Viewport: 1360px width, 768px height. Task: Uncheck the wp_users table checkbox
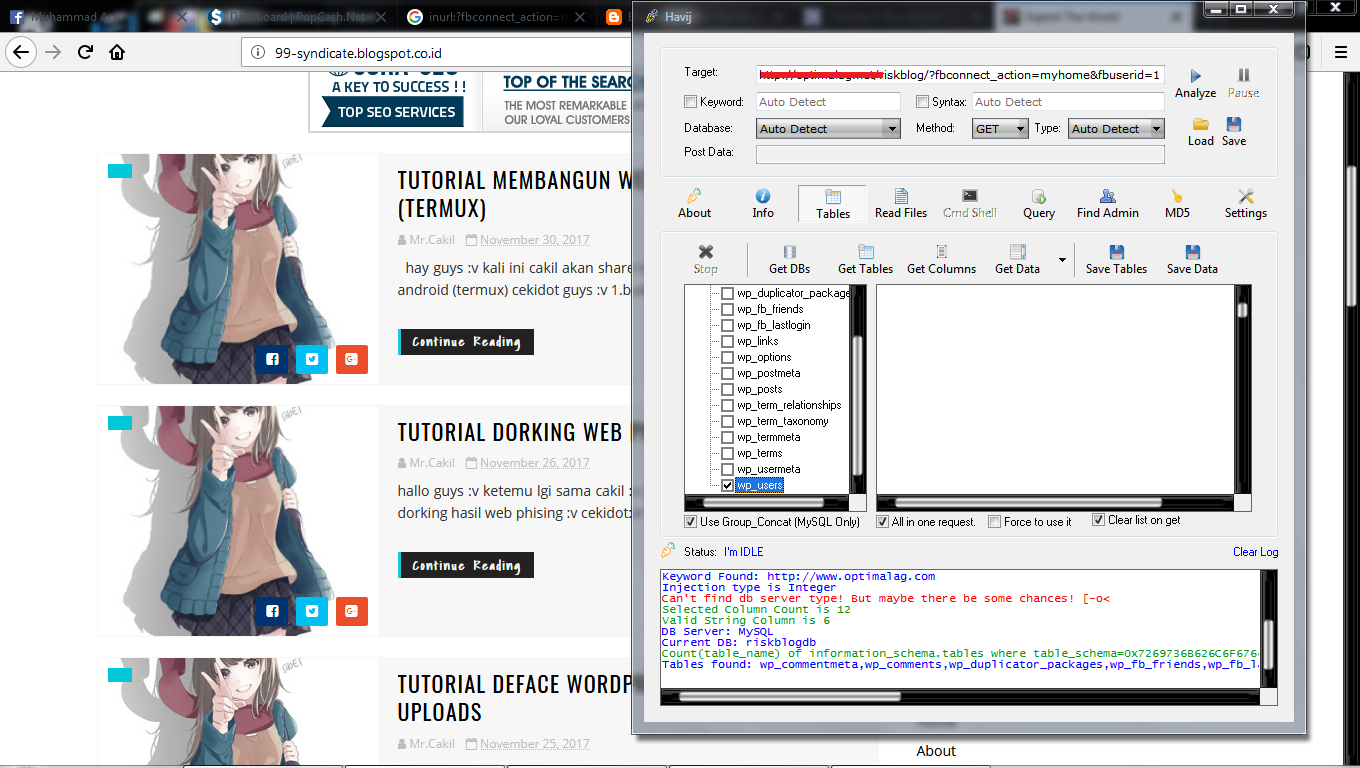coord(727,485)
